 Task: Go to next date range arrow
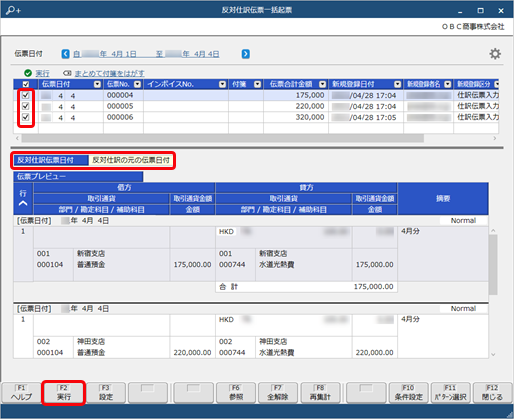pos(246,54)
